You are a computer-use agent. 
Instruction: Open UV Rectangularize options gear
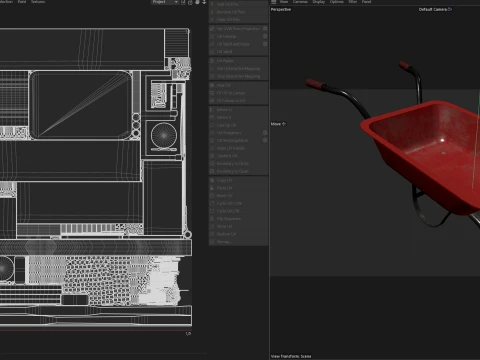[265, 140]
